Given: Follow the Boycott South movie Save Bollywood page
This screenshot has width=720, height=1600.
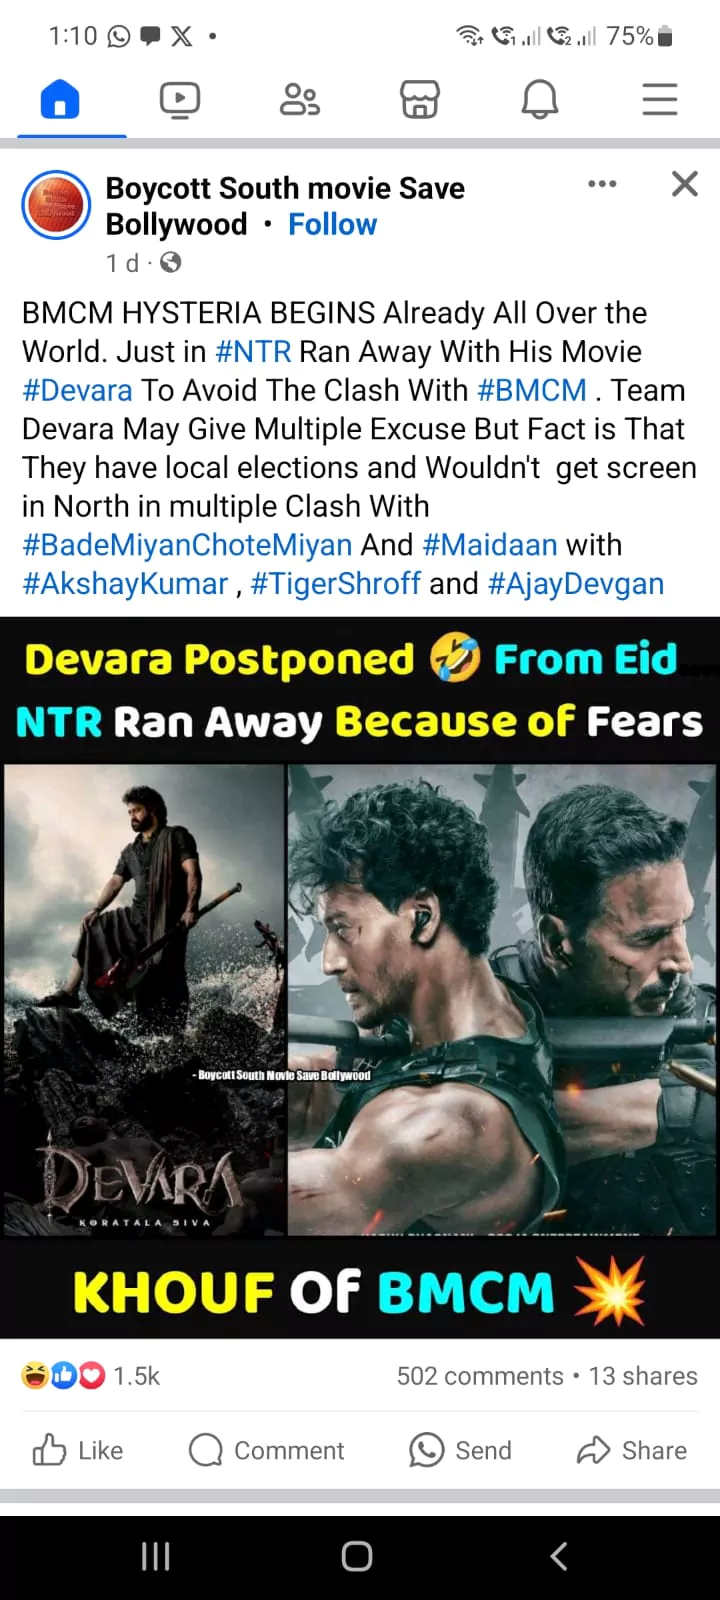Looking at the screenshot, I should tap(332, 225).
